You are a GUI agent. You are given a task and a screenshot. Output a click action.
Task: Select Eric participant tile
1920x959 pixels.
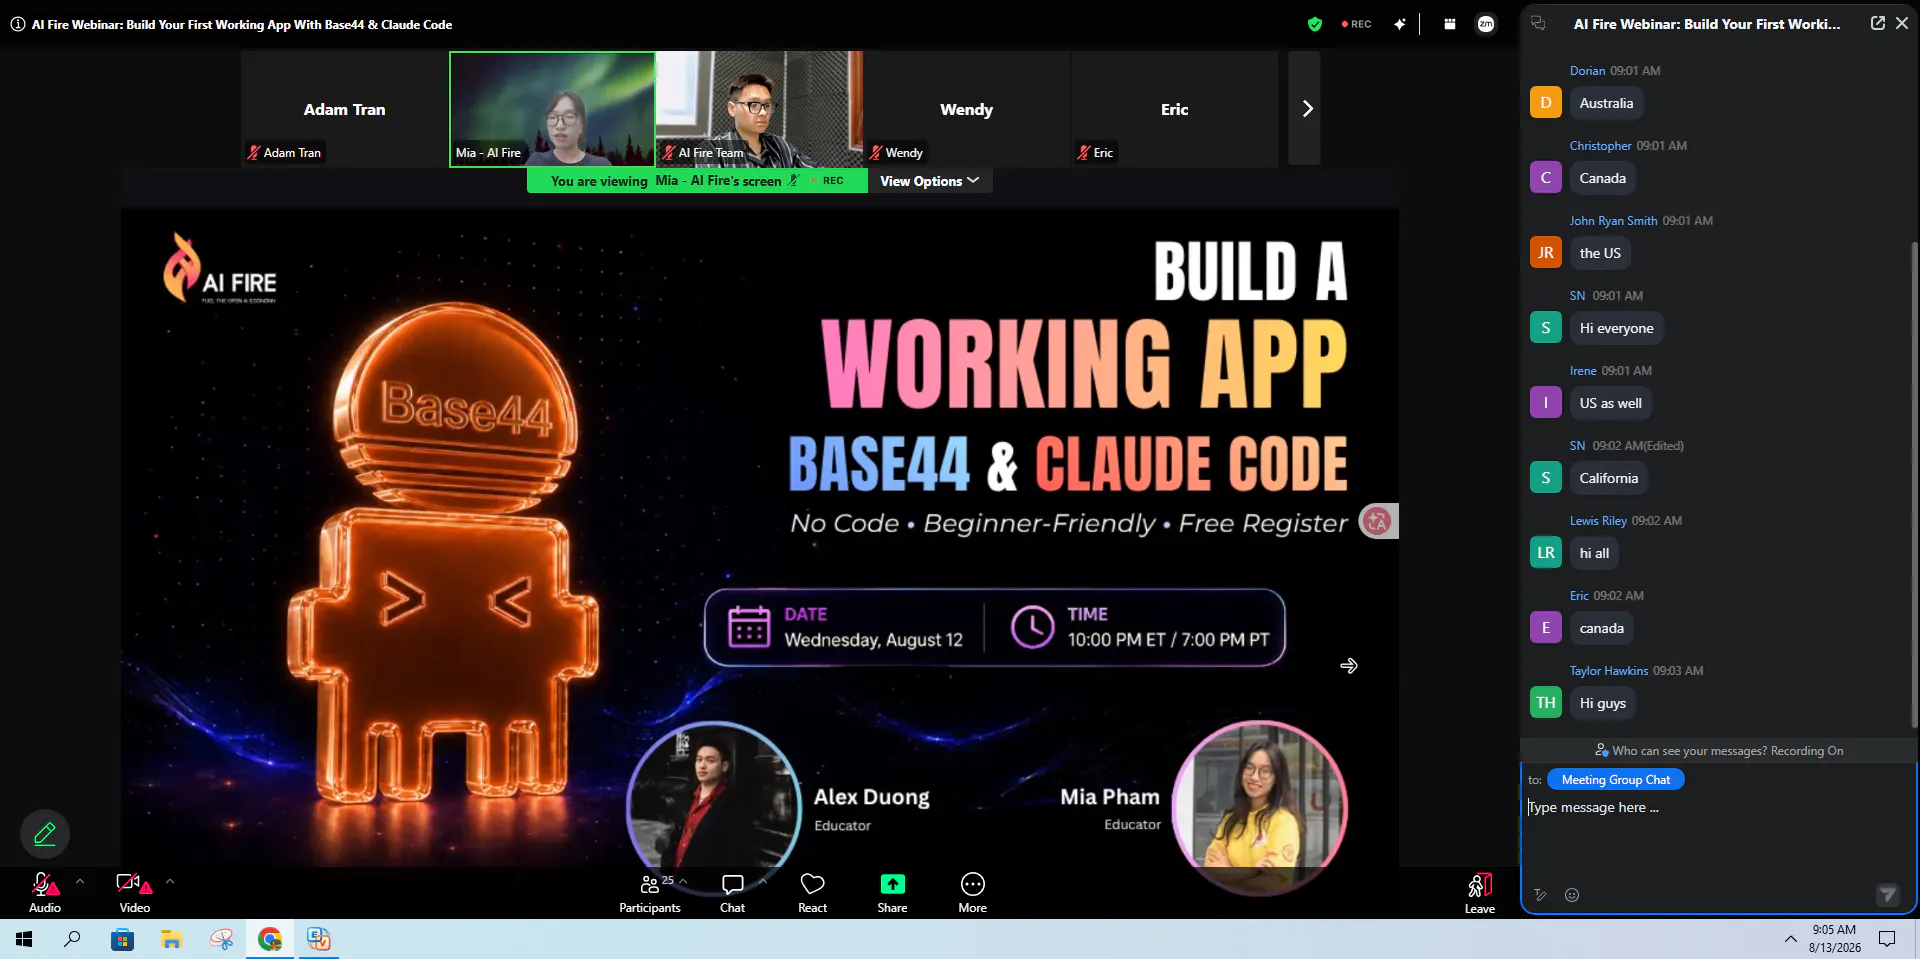click(x=1174, y=109)
